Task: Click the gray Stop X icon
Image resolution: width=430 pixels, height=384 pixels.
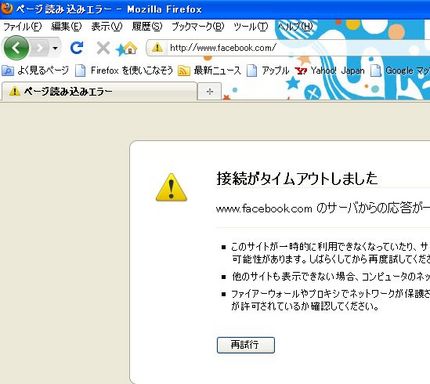Action: tap(103, 48)
